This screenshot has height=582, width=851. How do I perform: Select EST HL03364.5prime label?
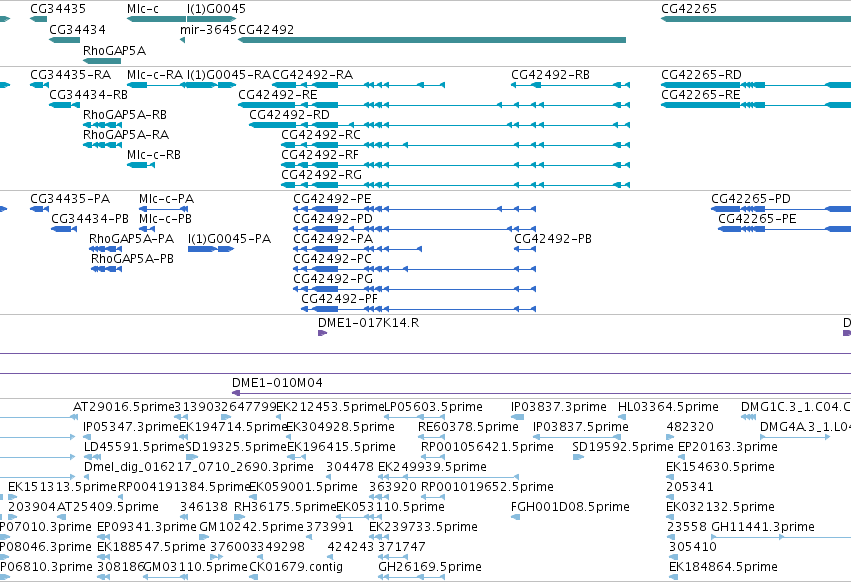668,407
